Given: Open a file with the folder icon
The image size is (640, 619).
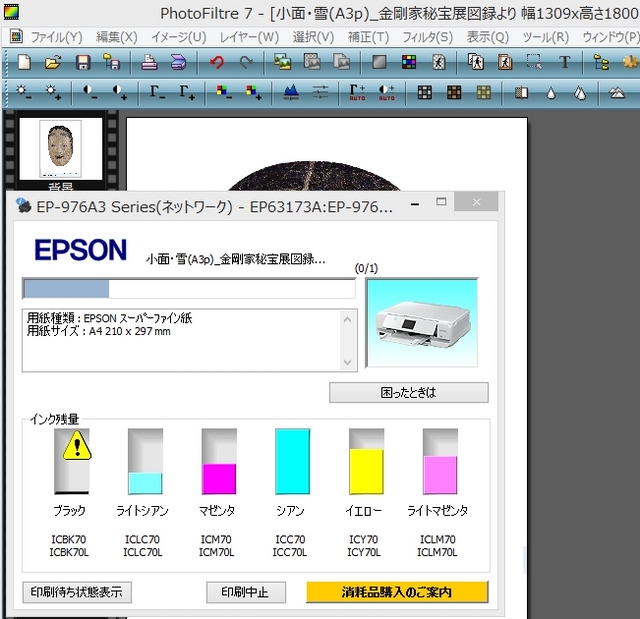Looking at the screenshot, I should [53, 62].
